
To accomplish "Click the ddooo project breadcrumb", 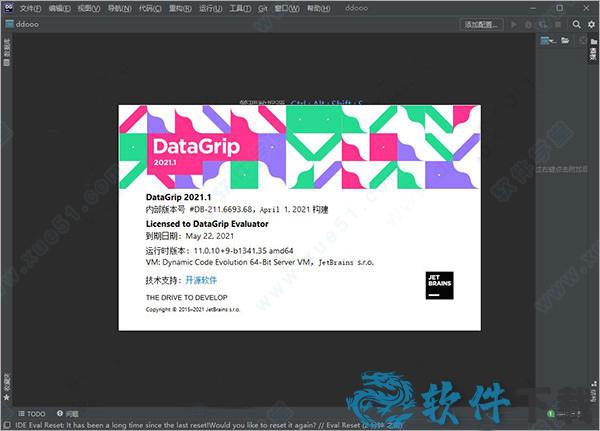I will [23, 24].
